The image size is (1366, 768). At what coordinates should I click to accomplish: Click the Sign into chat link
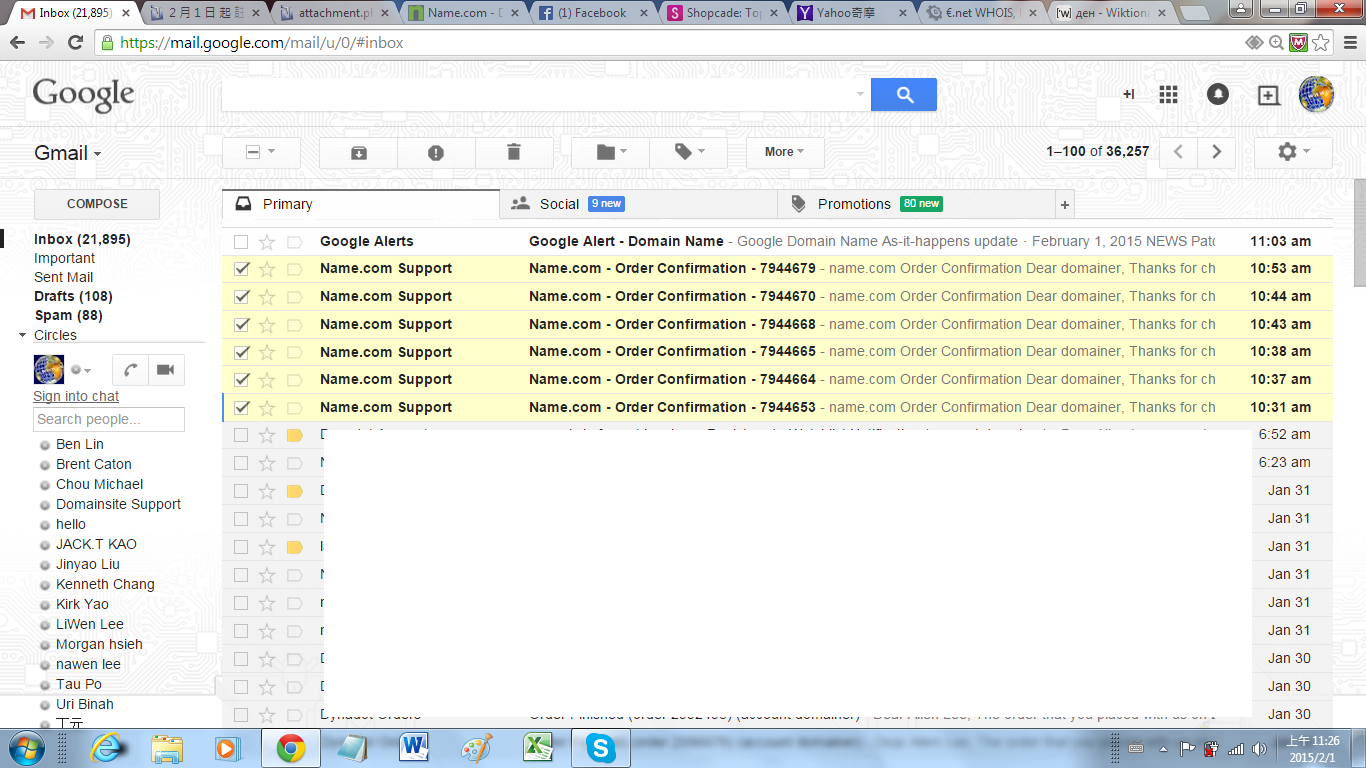[x=76, y=397]
